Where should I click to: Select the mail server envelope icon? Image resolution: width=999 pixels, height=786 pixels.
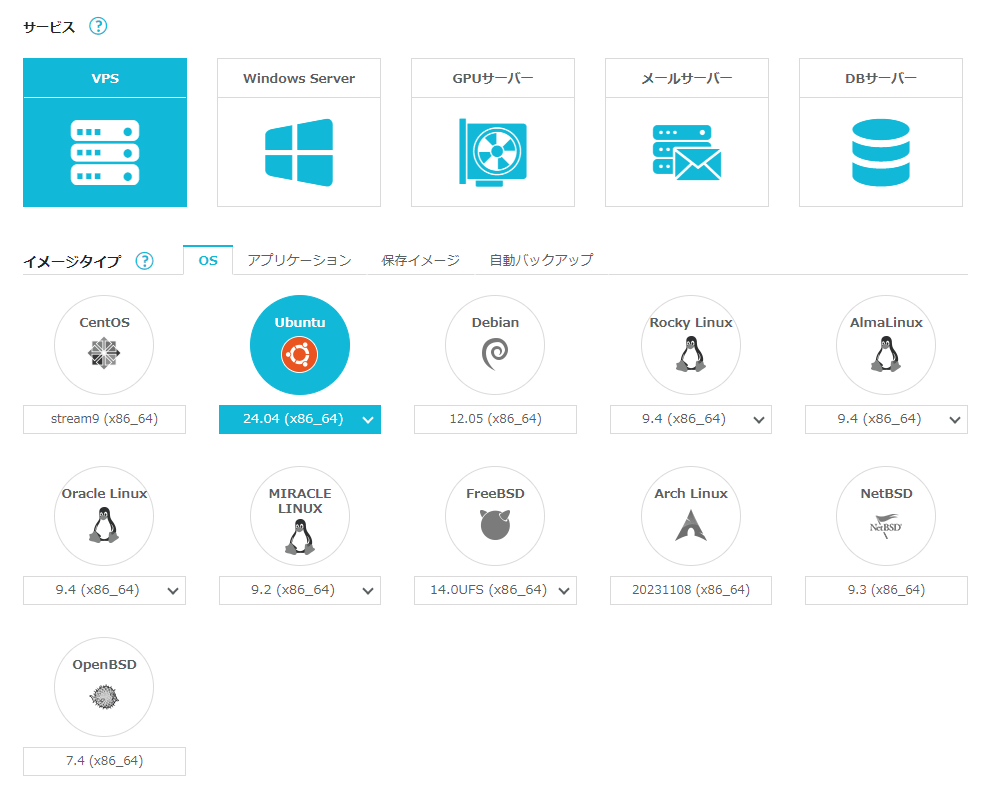(x=687, y=153)
